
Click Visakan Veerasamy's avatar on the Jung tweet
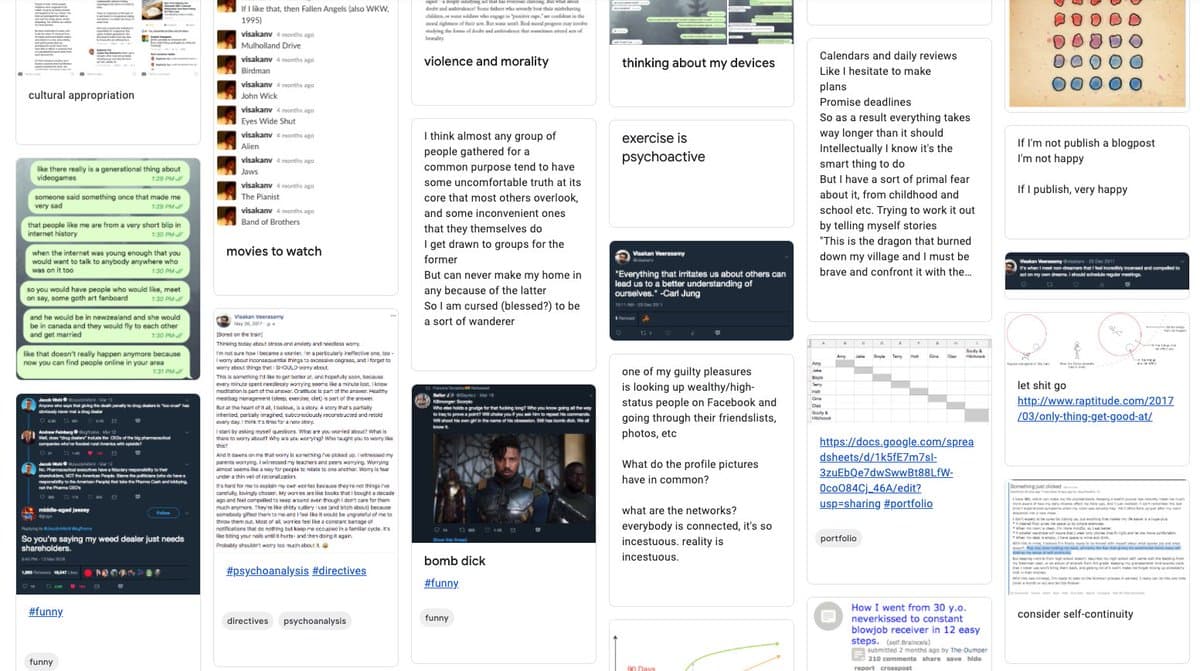pos(622,256)
